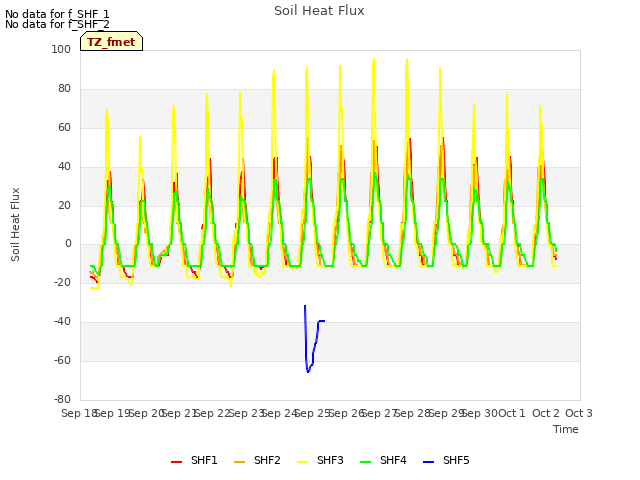Click the Soil Heat Flux chart title
Viewport: 640px width, 480px height.
tap(319, 11)
